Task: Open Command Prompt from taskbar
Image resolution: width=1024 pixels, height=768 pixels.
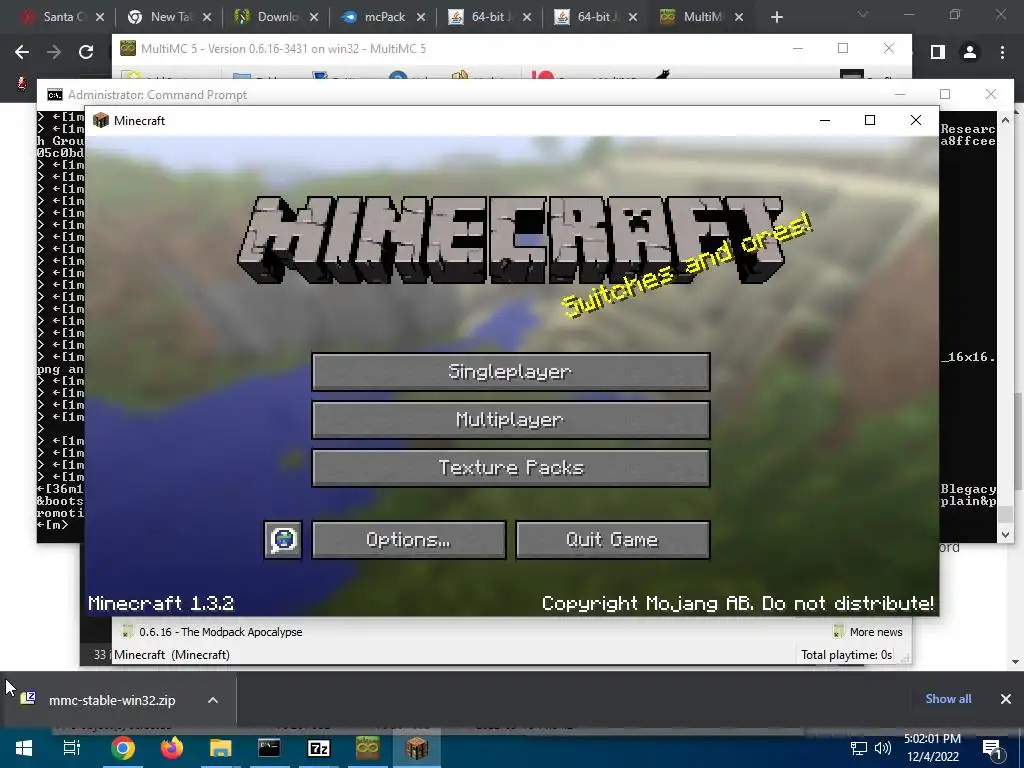Action: (269, 748)
